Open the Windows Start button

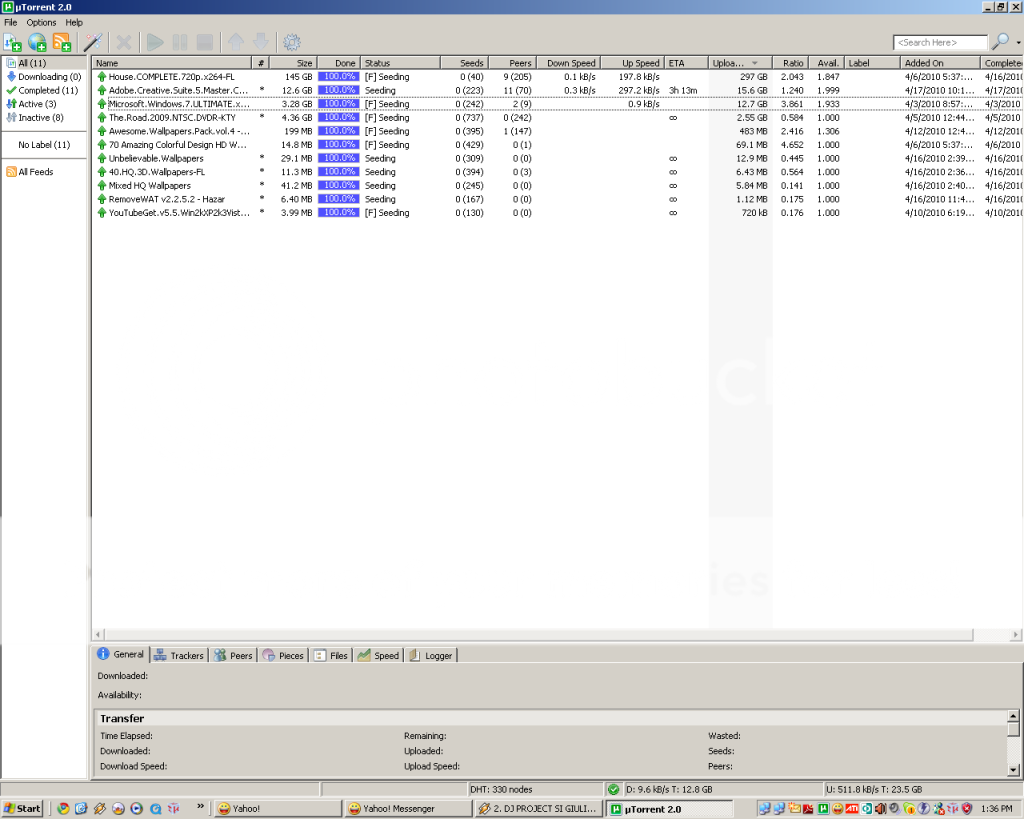point(22,808)
